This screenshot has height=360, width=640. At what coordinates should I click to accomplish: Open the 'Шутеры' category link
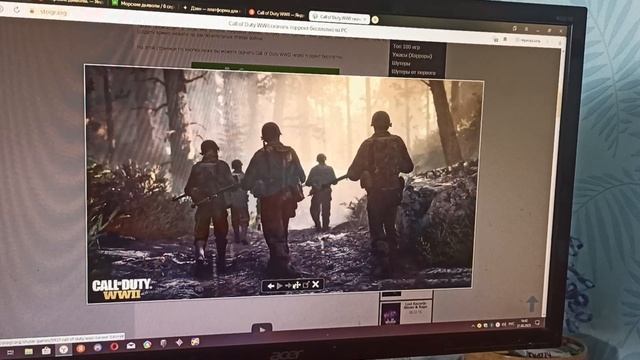click(x=401, y=64)
